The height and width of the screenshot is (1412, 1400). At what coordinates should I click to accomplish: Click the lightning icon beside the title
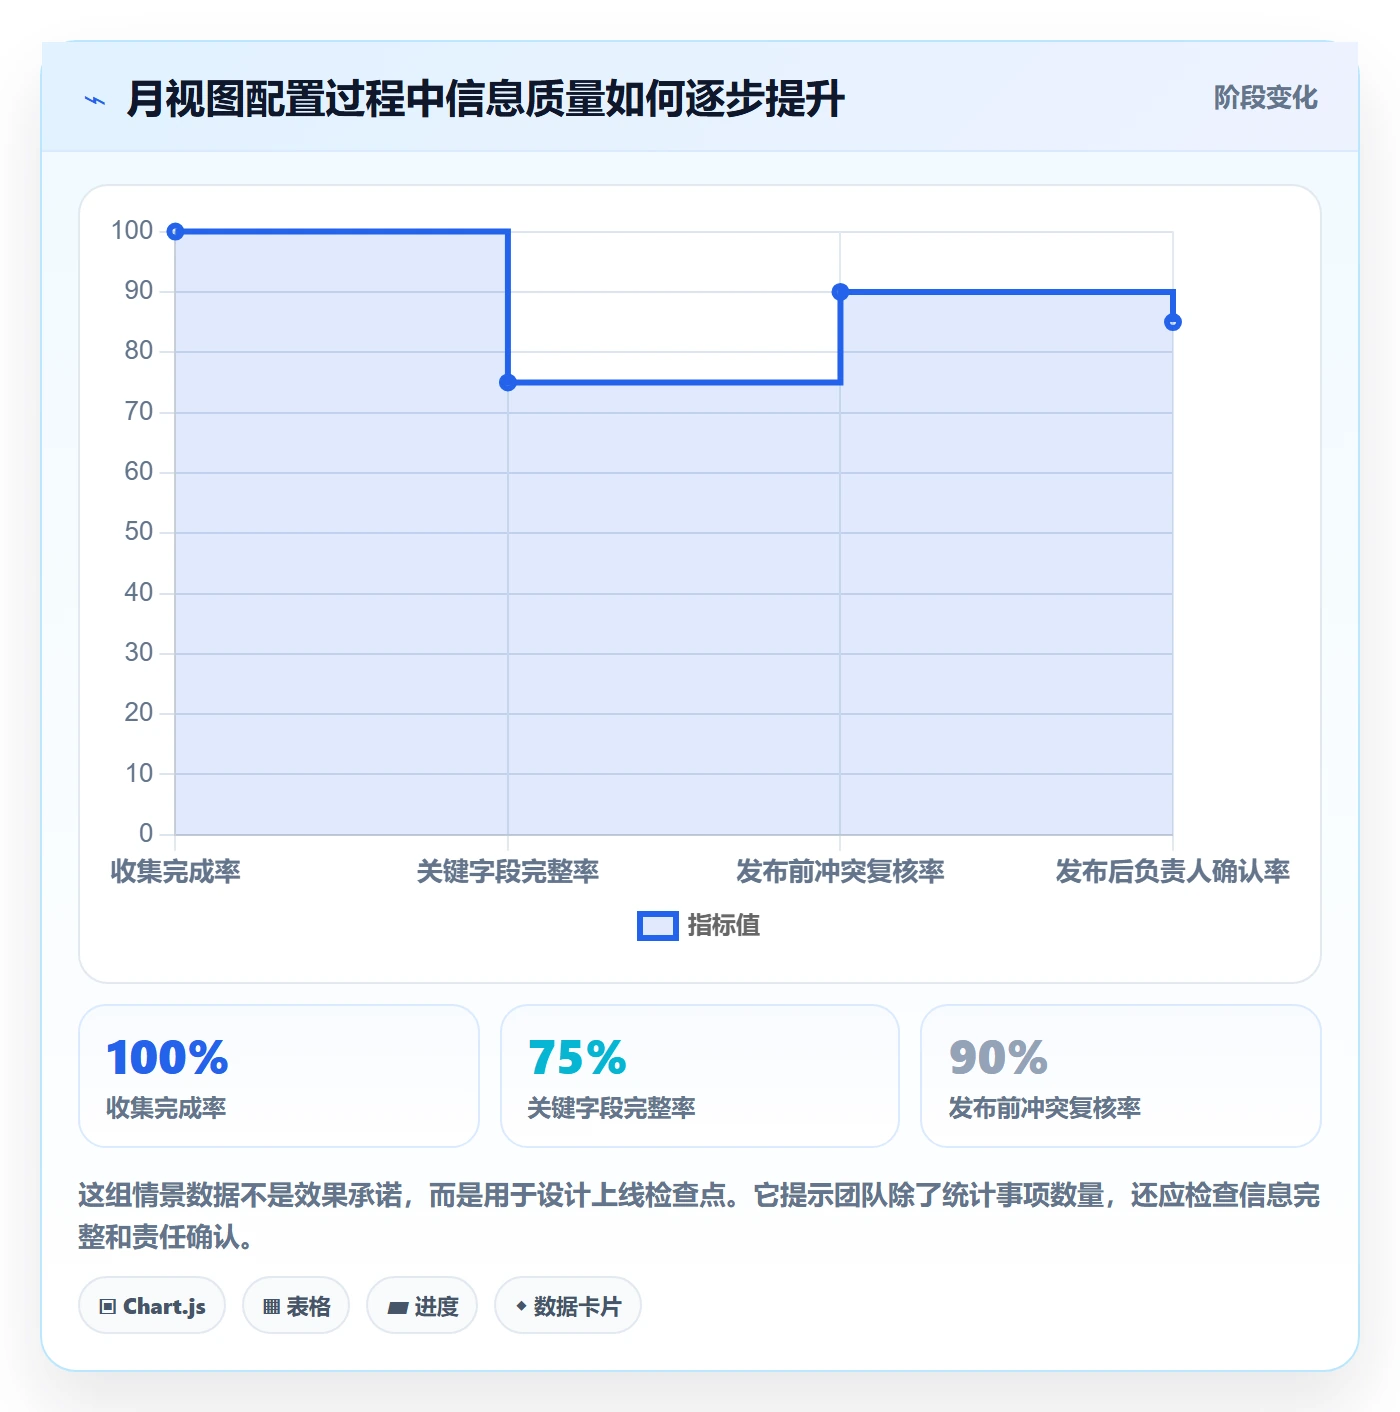95,100
